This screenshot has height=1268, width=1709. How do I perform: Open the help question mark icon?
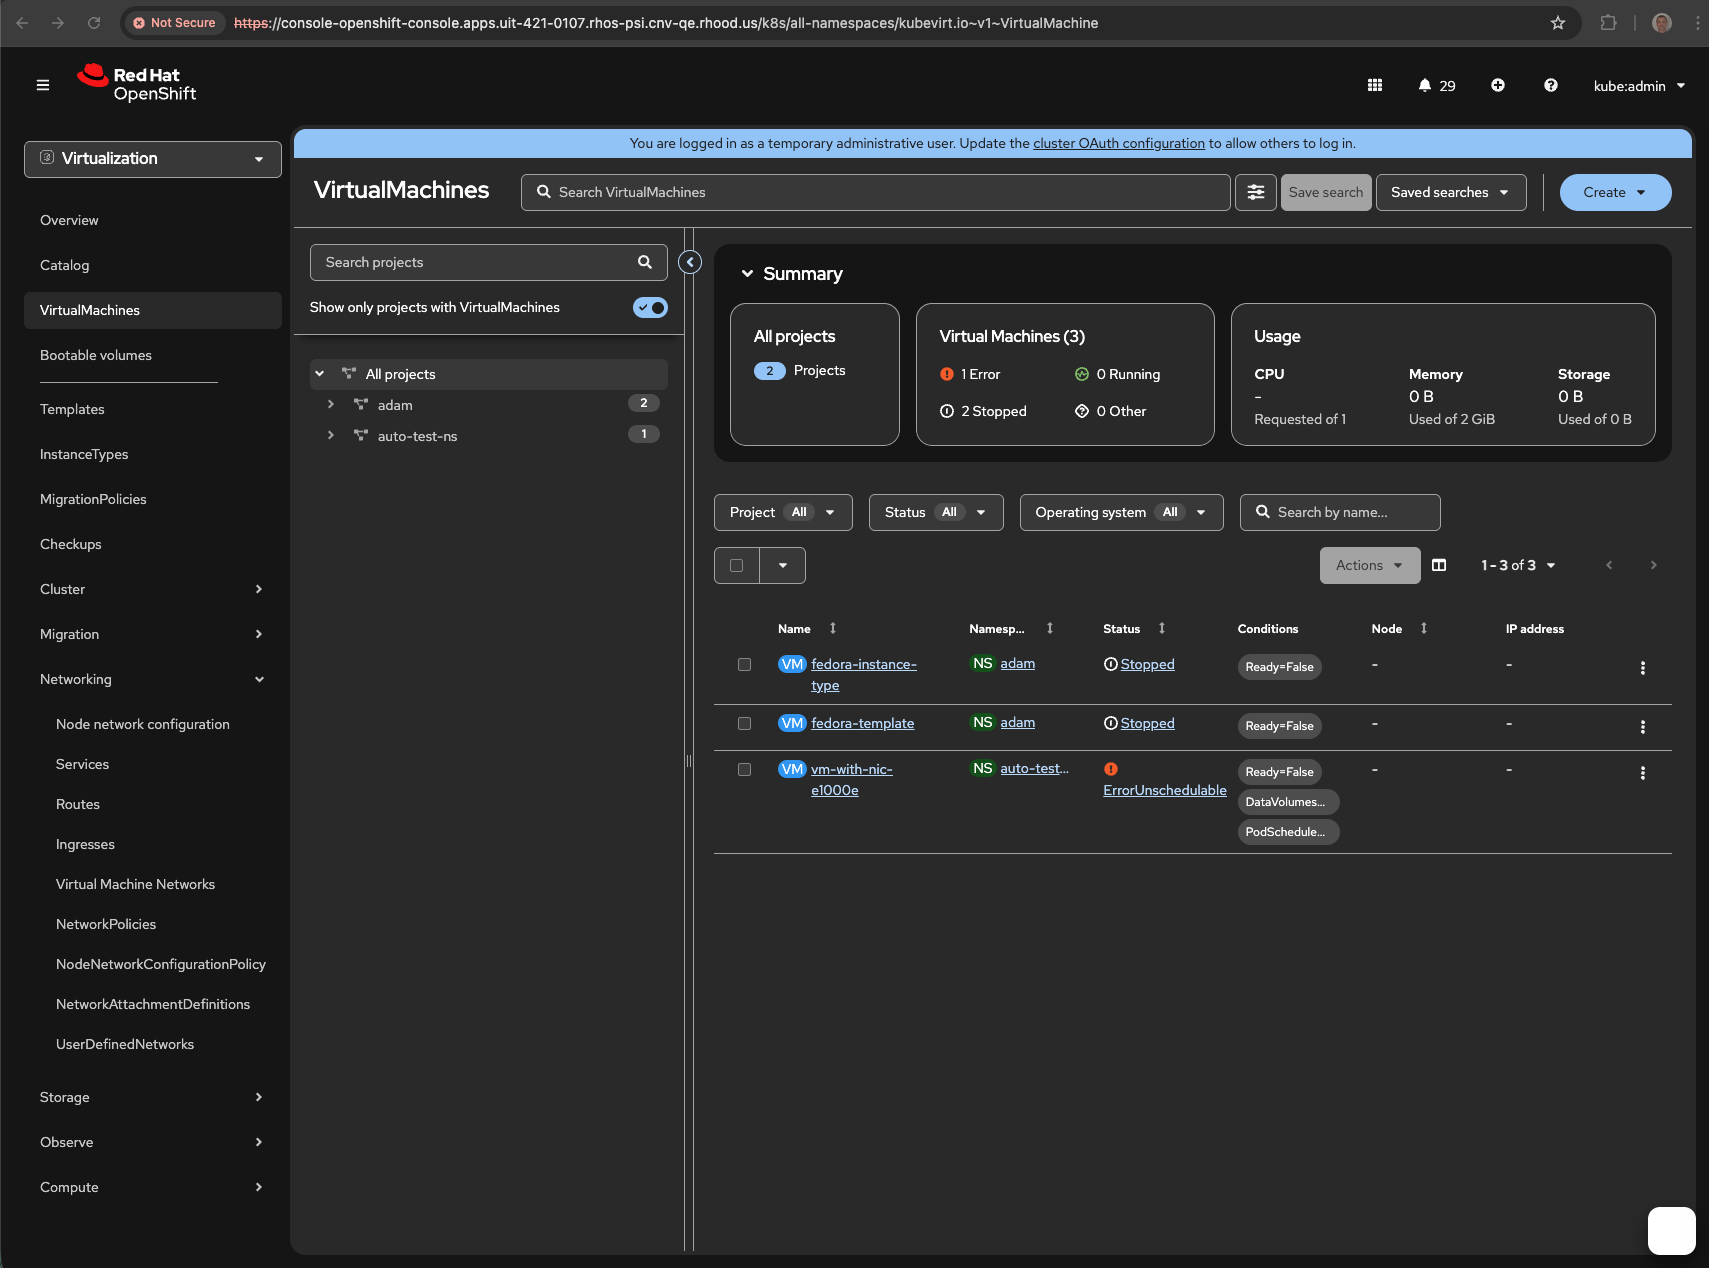click(x=1551, y=86)
